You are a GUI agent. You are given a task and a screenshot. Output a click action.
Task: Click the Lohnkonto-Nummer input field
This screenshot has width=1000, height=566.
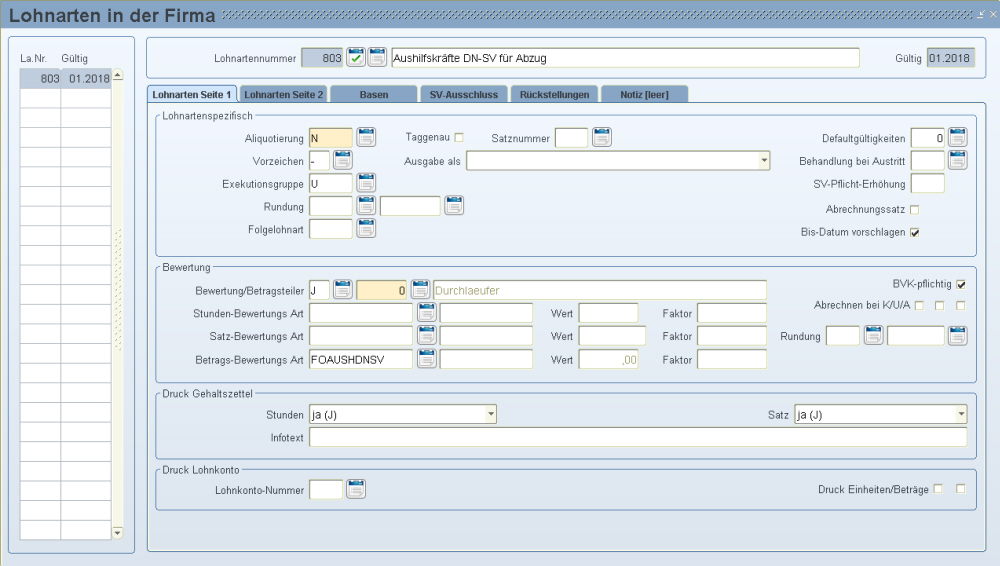[x=326, y=490]
